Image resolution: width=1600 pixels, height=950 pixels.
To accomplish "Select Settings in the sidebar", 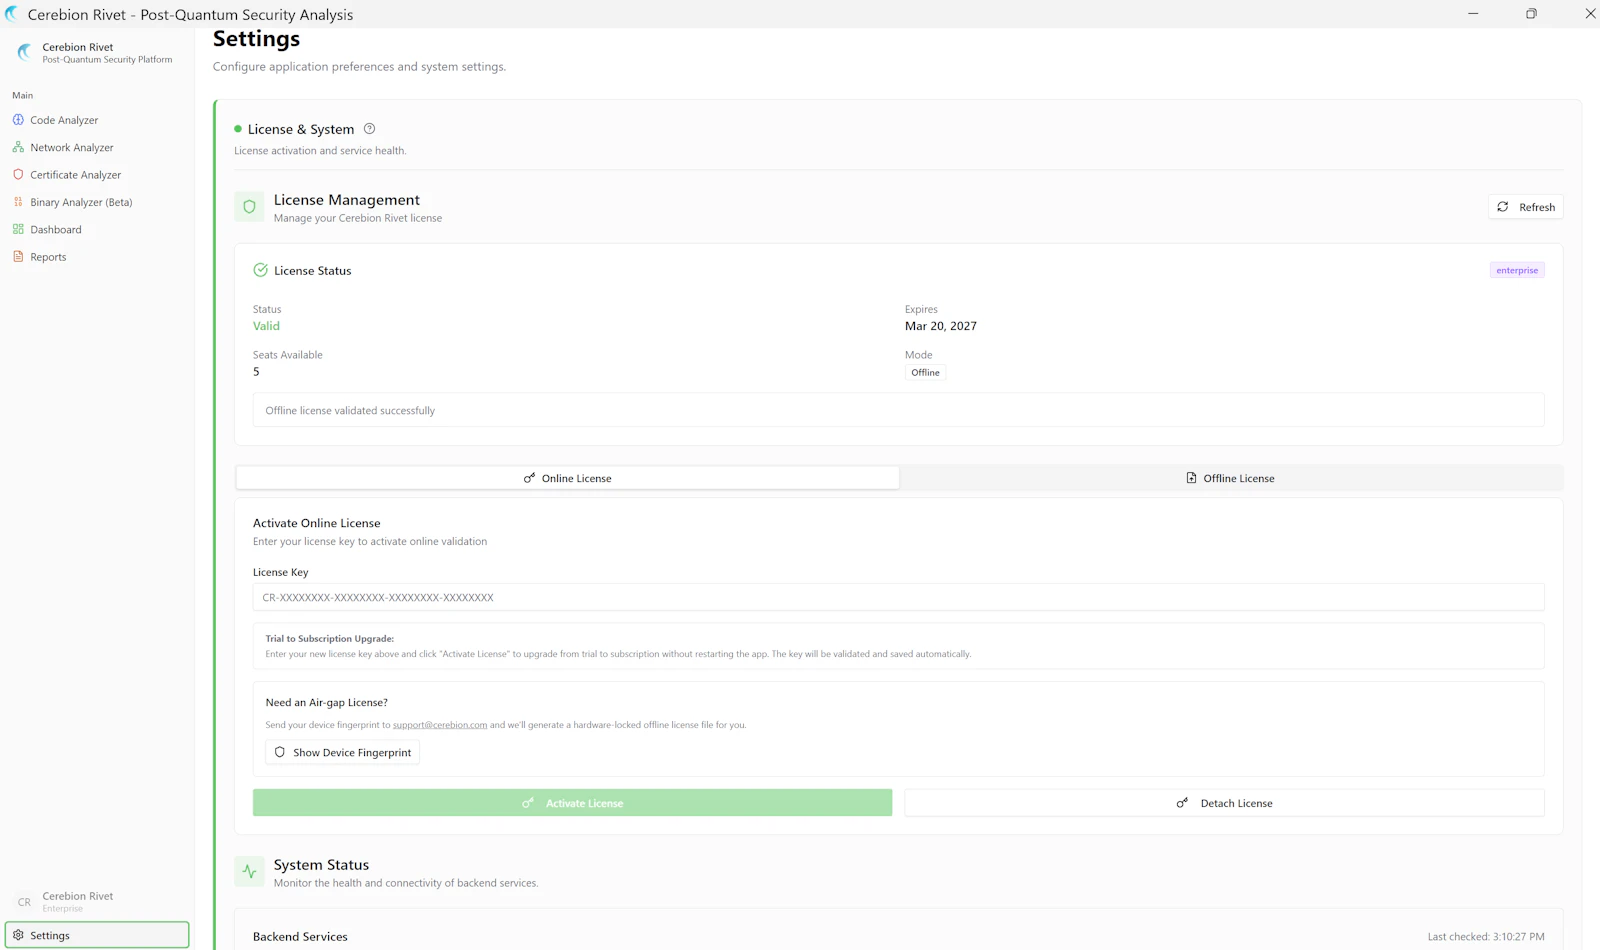I will click(x=97, y=935).
